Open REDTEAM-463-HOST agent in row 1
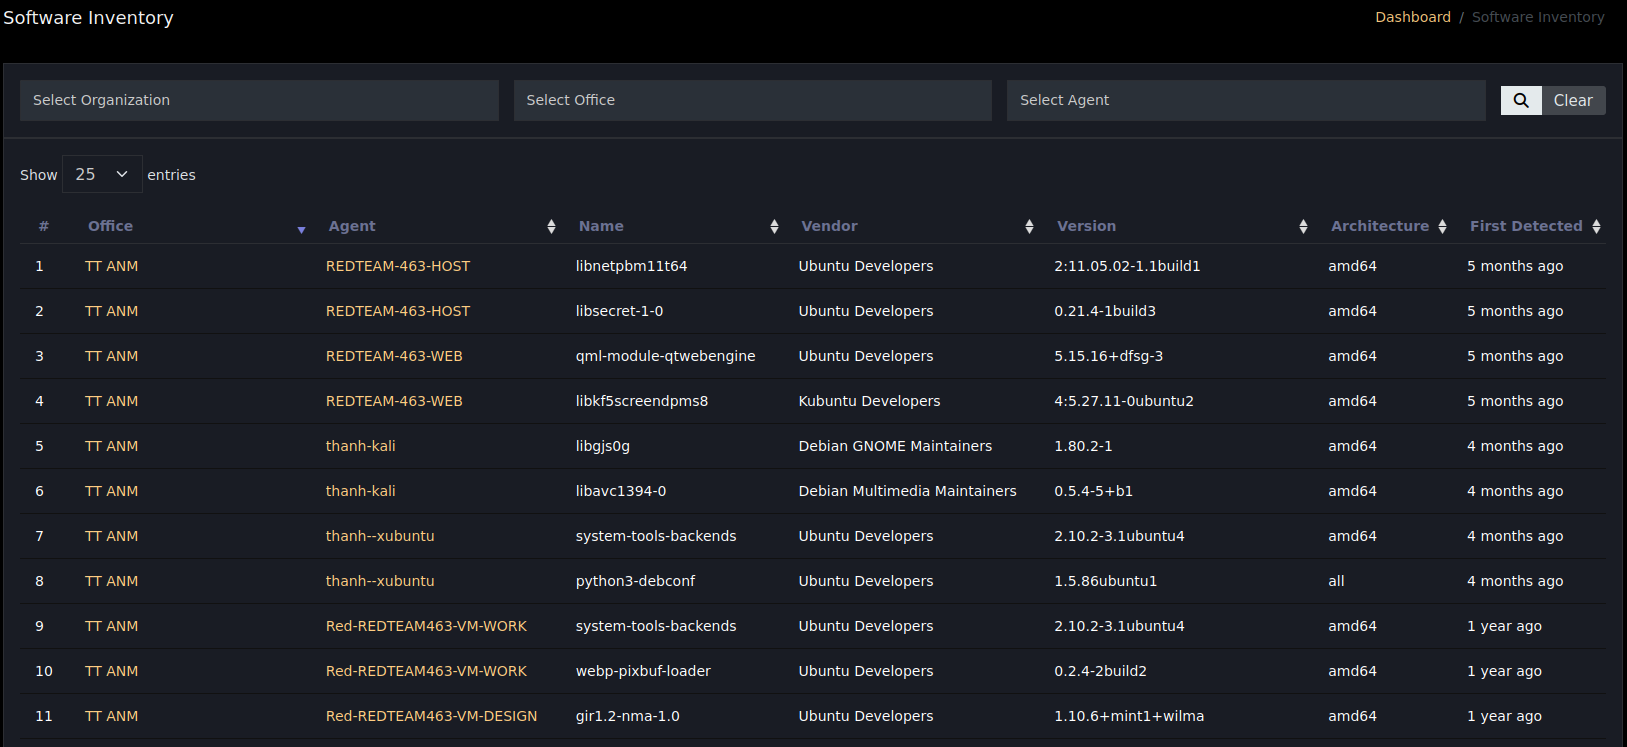This screenshot has width=1627, height=747. (397, 266)
